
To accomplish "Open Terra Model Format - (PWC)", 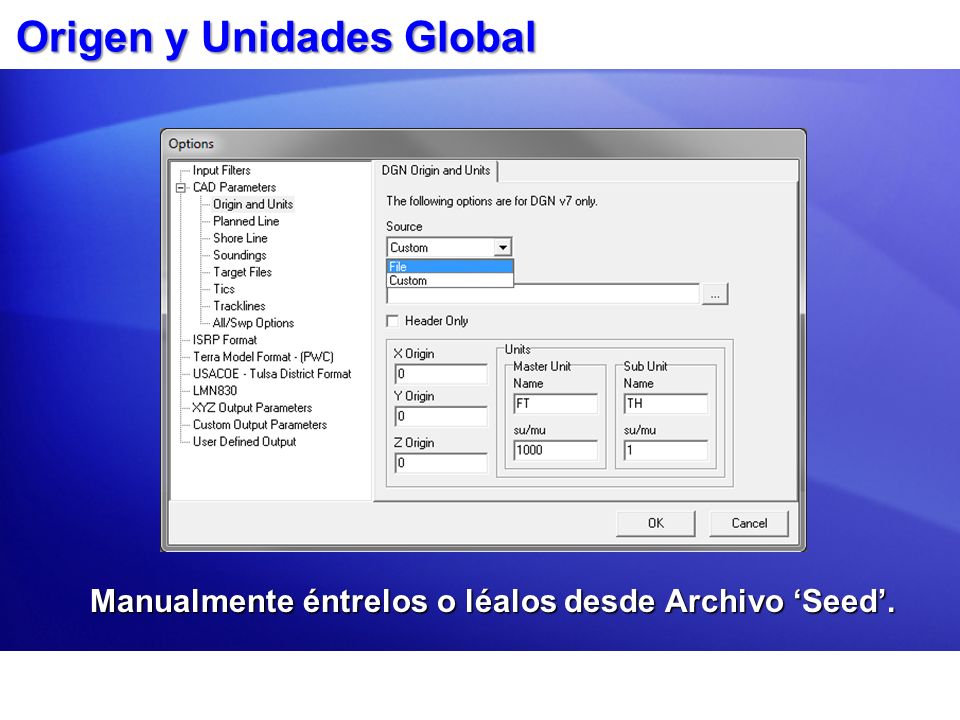I will [x=263, y=357].
